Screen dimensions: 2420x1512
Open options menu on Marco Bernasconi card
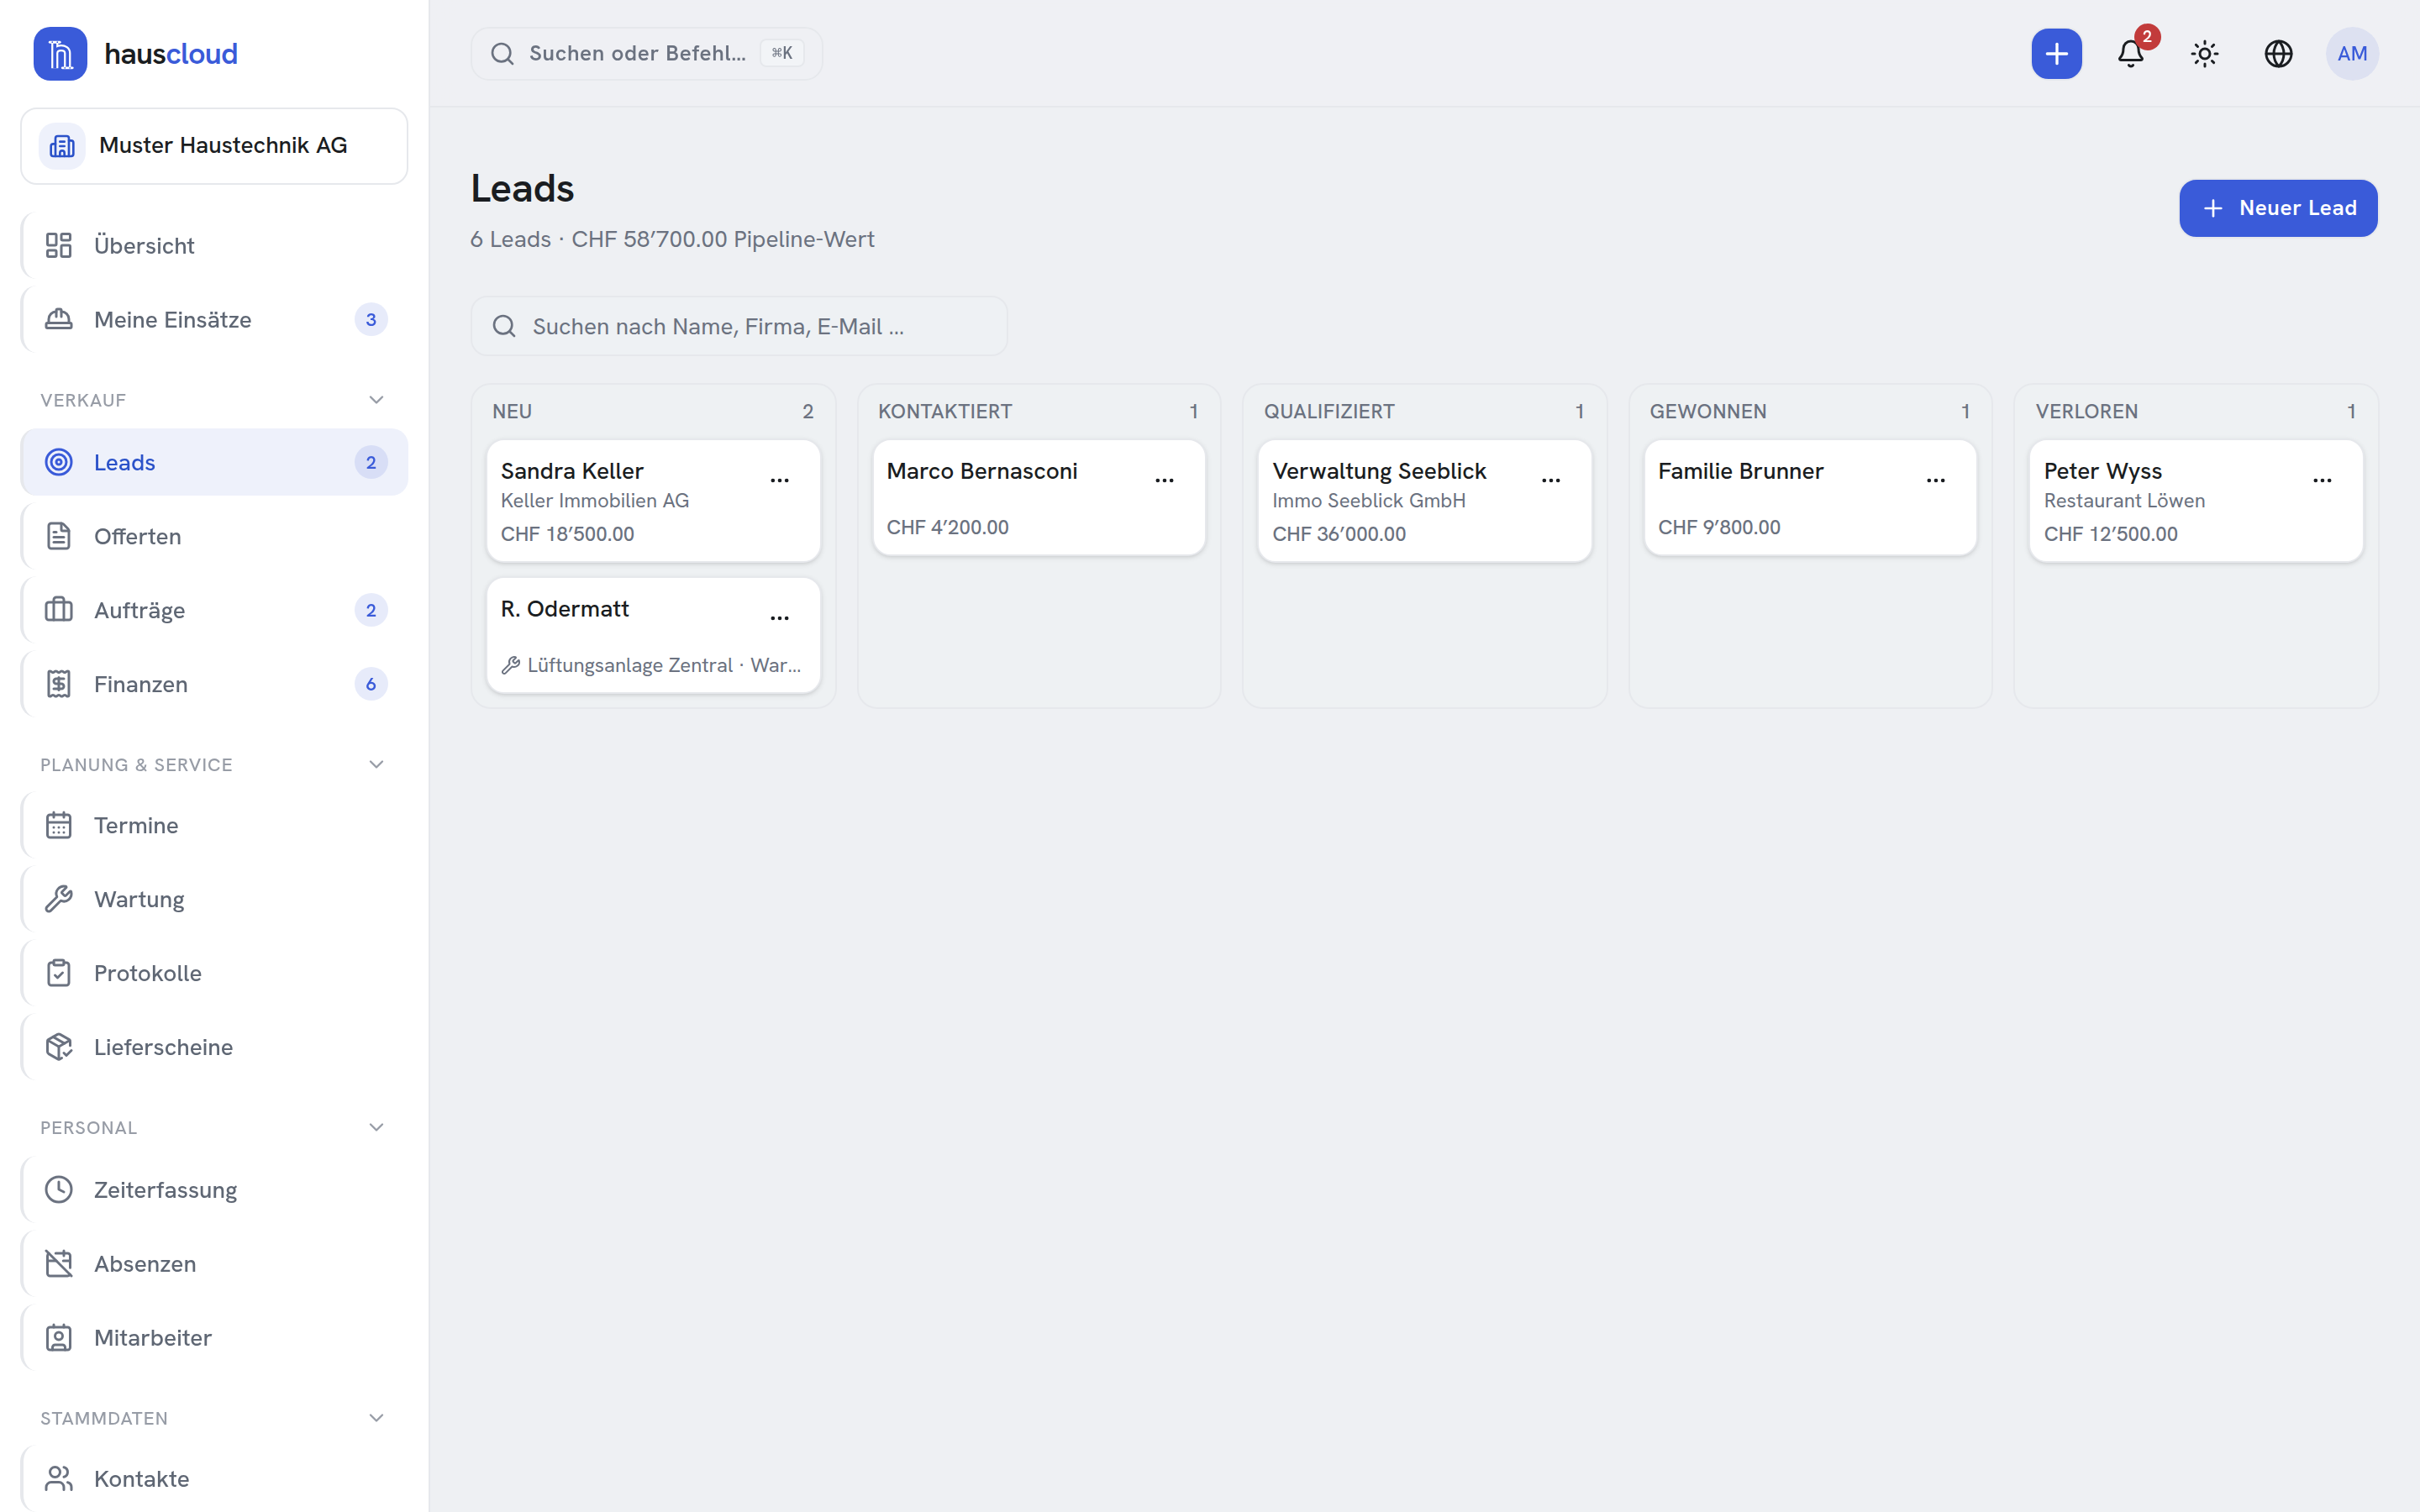pos(1164,481)
